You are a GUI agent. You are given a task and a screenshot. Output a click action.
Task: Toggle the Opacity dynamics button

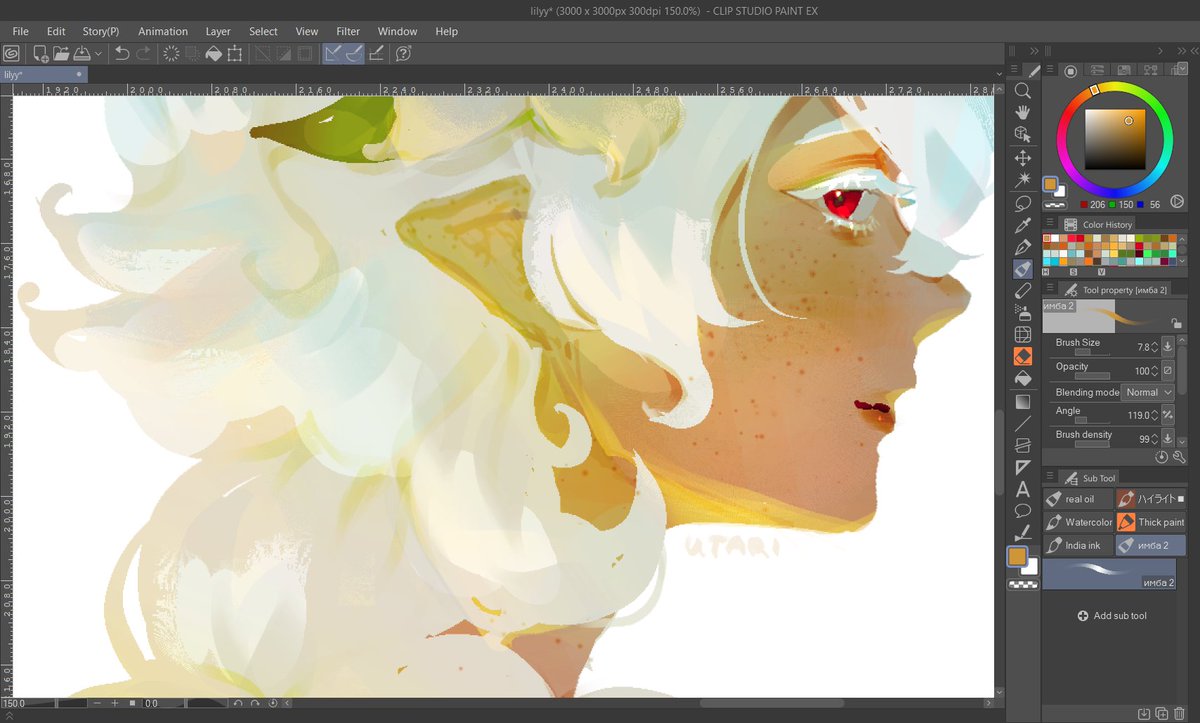(x=1168, y=369)
